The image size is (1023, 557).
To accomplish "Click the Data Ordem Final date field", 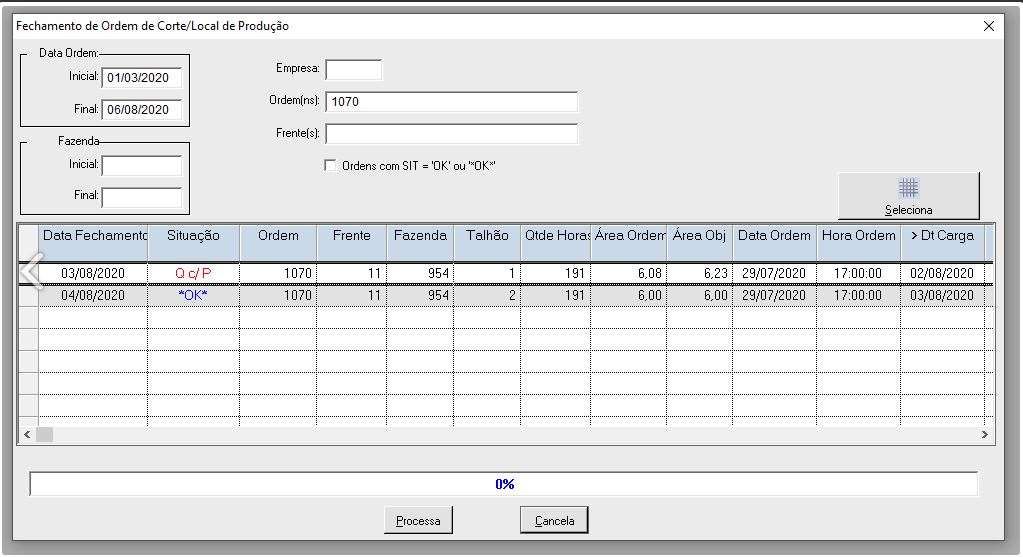I will pos(142,110).
